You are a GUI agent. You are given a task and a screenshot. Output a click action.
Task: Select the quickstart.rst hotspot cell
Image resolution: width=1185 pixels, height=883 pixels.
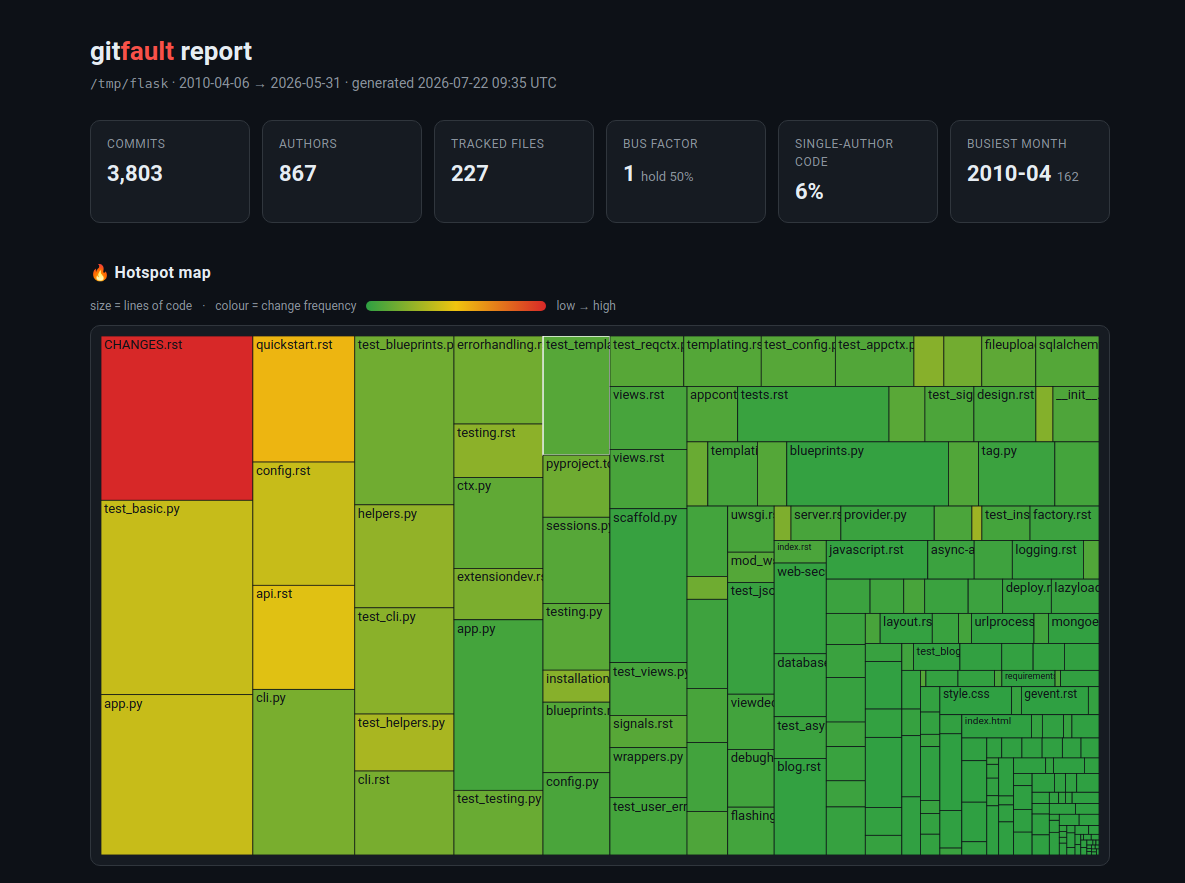tap(304, 399)
